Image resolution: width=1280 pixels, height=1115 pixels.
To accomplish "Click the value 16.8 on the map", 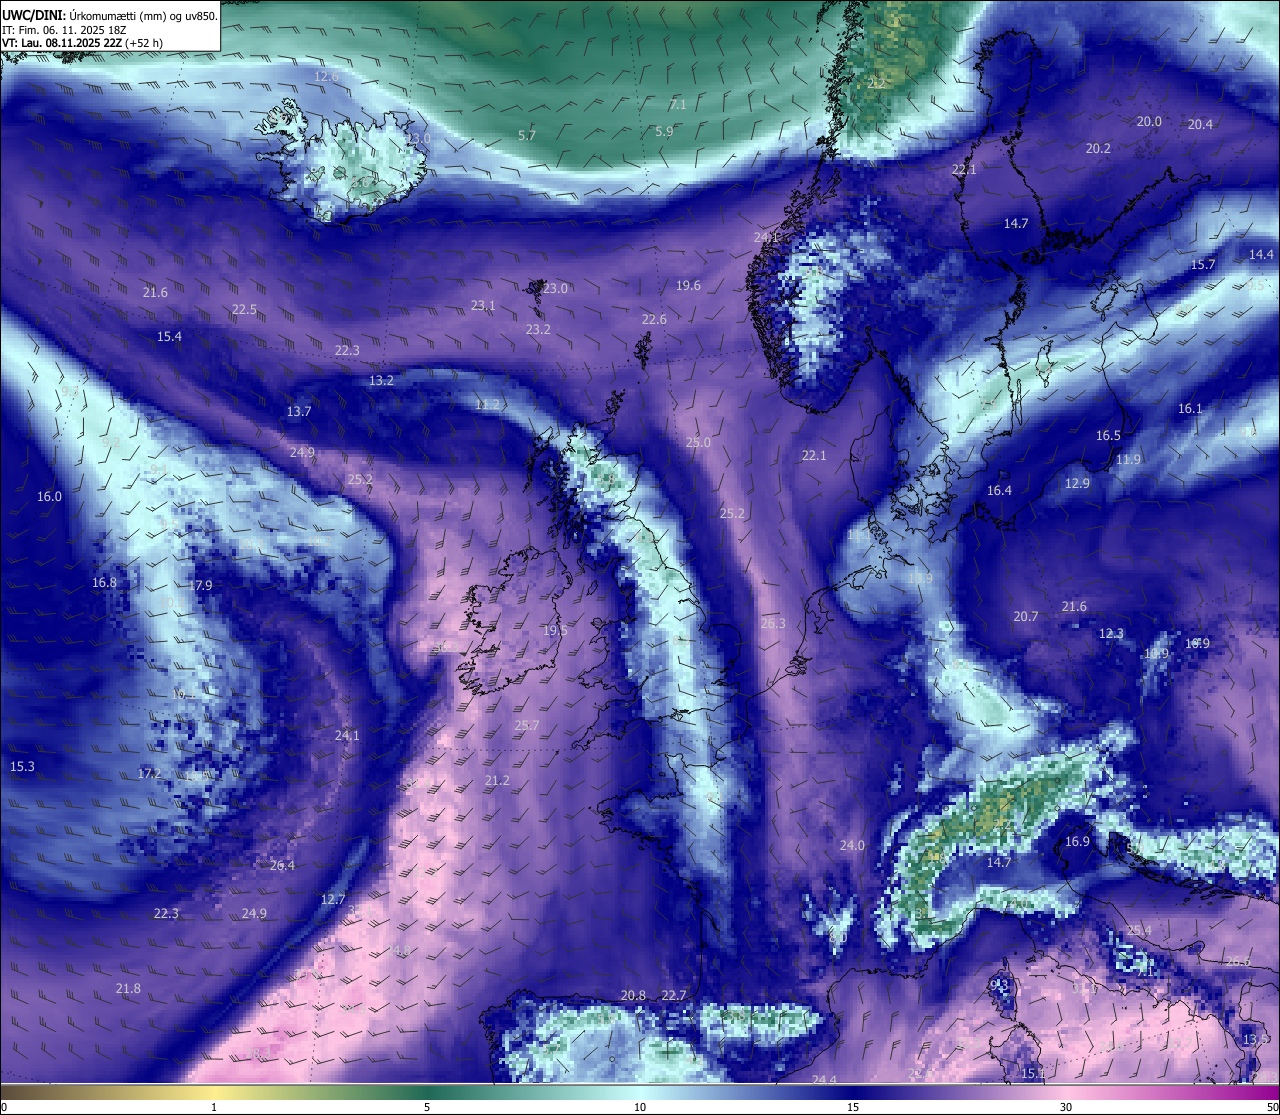I will click(104, 583).
